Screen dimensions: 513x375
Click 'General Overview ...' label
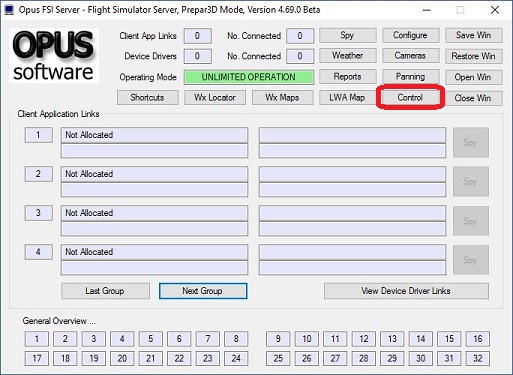[x=59, y=321]
